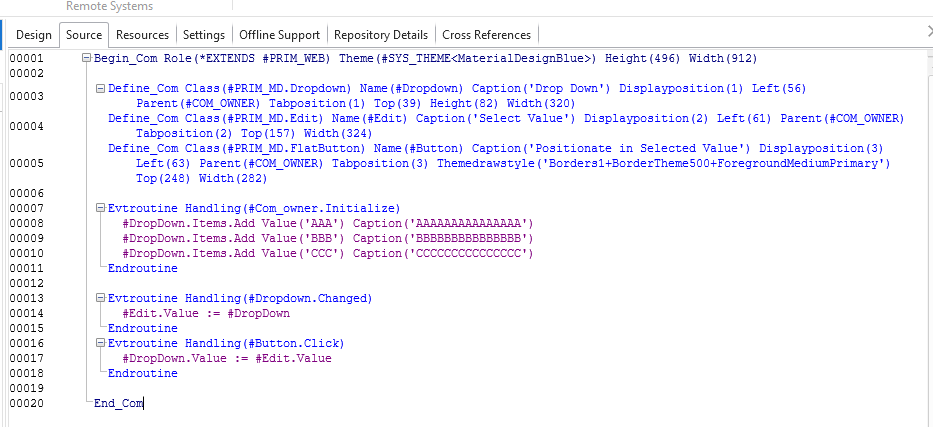
Task: Collapse the Begin_Com block on line 1
Action: (87, 59)
